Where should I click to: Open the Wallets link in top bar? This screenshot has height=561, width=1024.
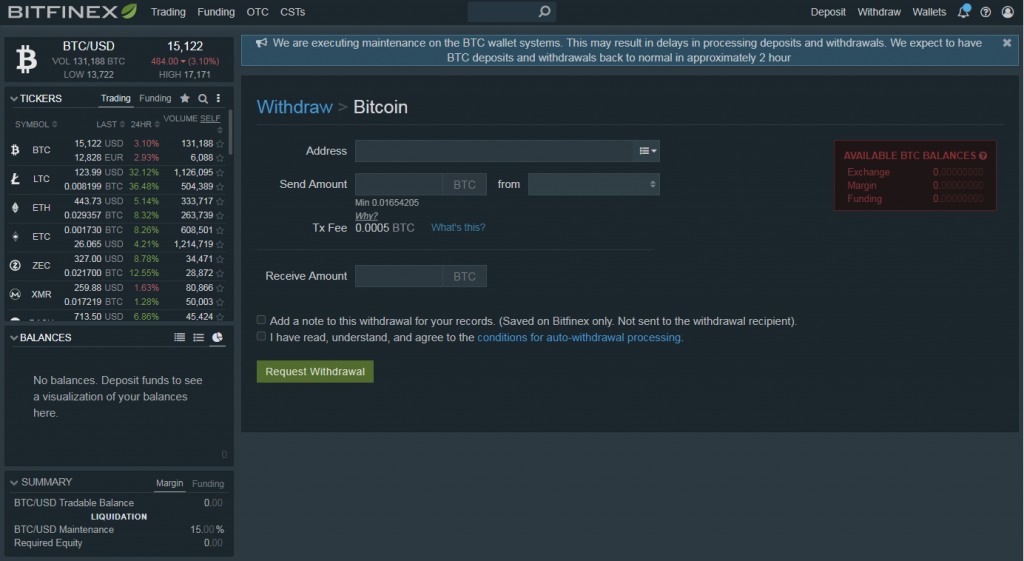click(929, 12)
